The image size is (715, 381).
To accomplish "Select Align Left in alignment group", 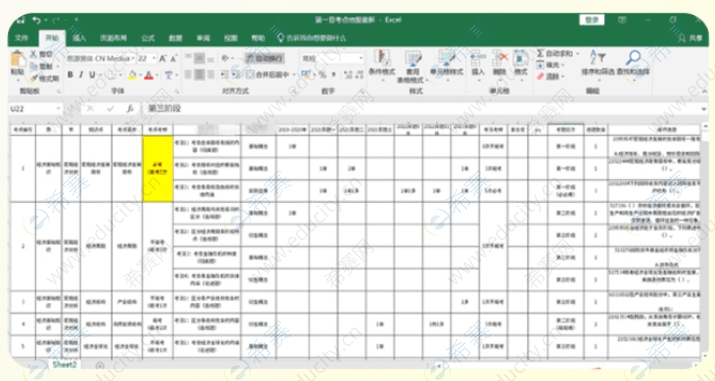I will point(187,75).
